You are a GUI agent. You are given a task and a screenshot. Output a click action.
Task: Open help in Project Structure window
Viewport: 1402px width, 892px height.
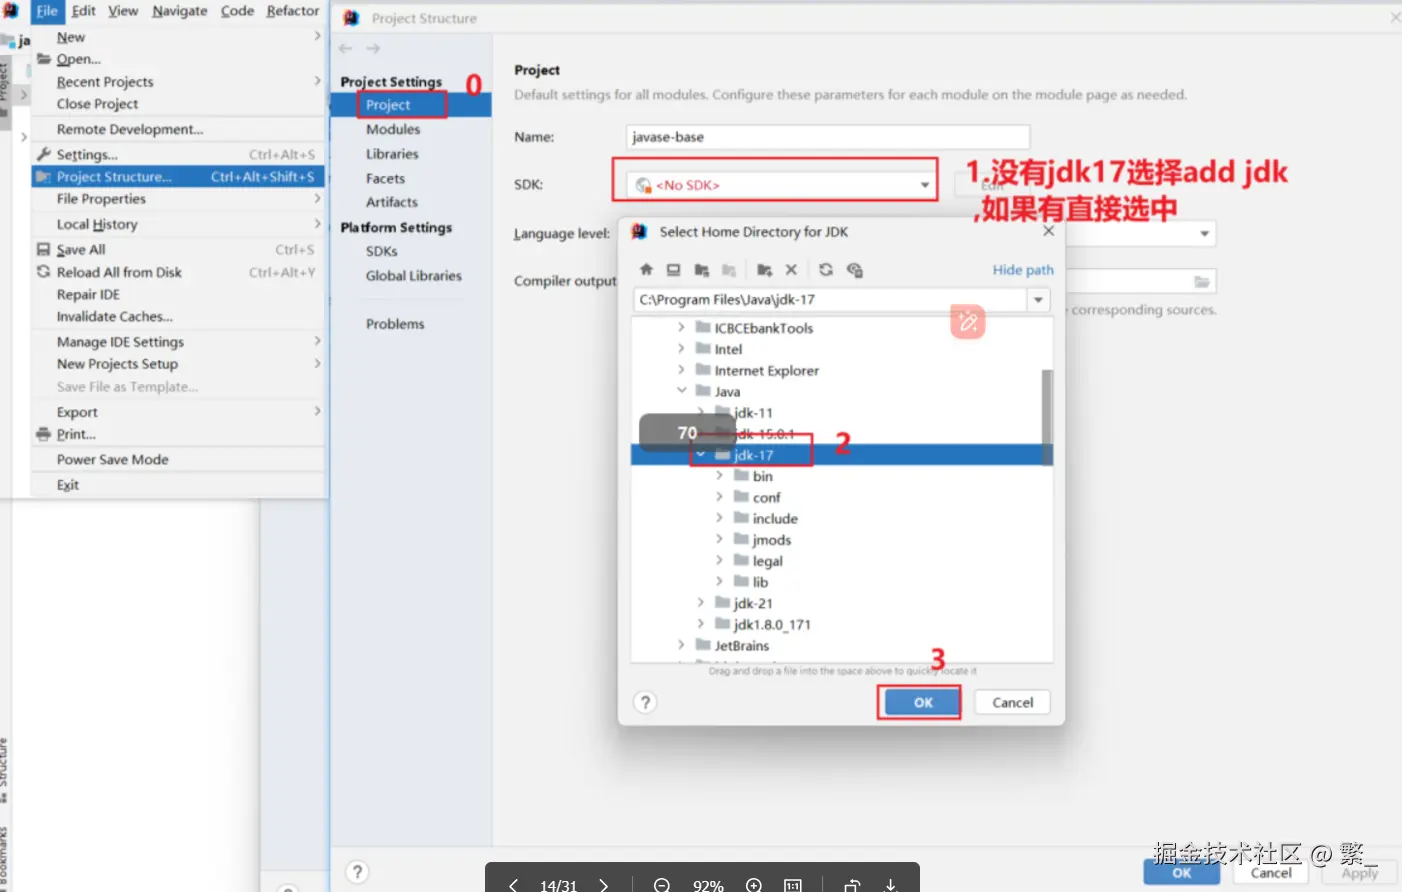coord(357,872)
